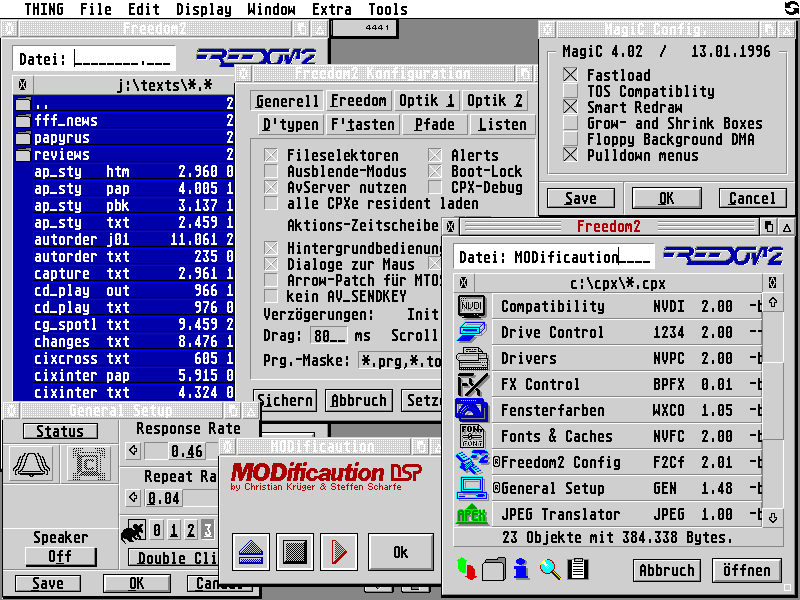Enable TOS Compatiblity checkbox

tap(570, 91)
